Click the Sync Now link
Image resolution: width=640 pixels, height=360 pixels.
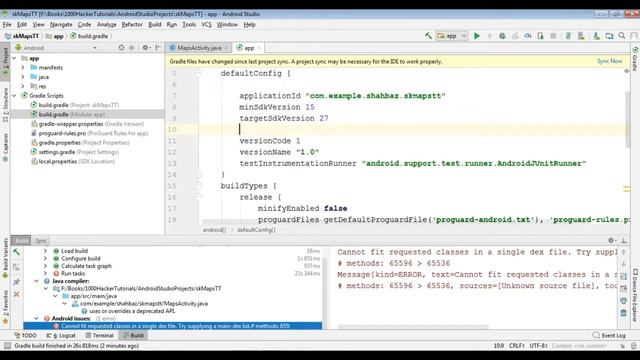click(609, 61)
